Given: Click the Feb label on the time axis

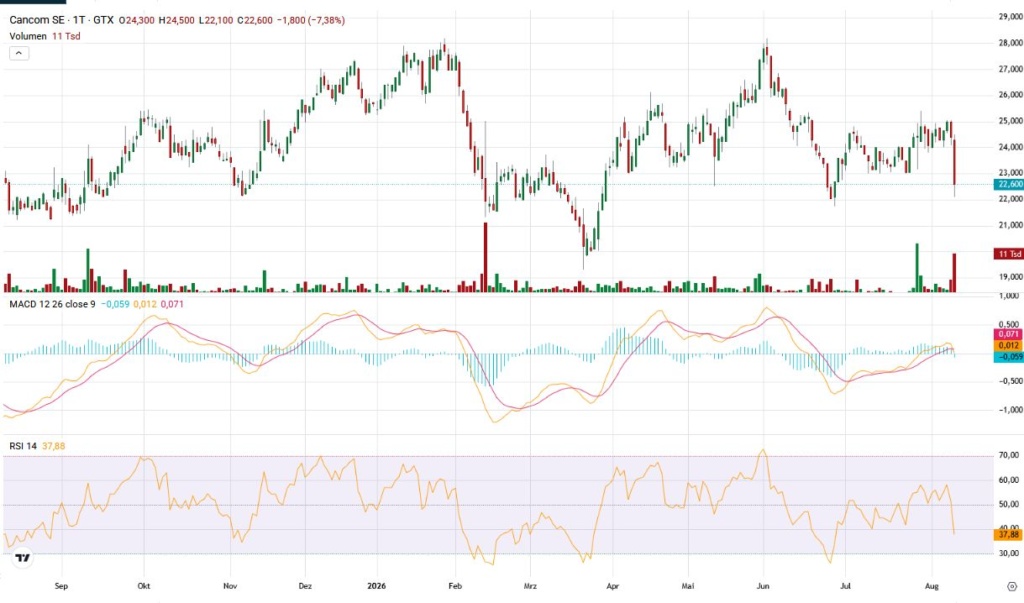Looking at the screenshot, I should (455, 586).
